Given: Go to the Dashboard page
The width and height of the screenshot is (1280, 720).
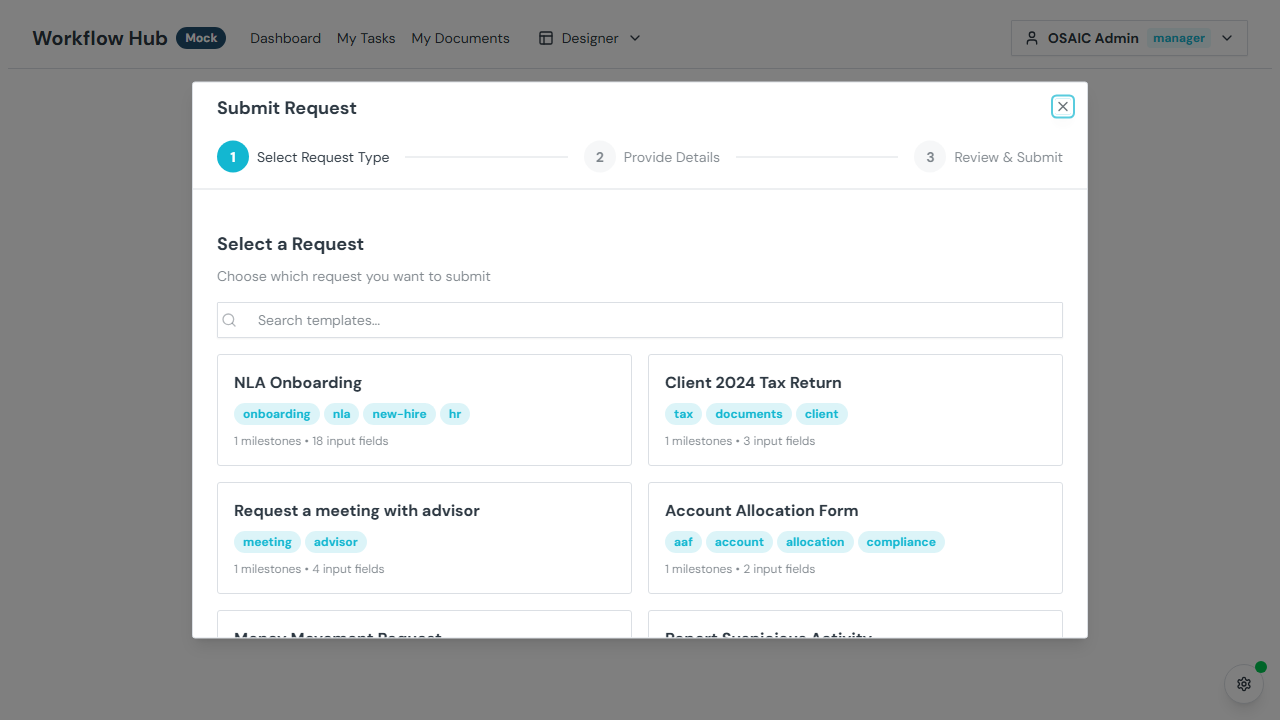Looking at the screenshot, I should pos(285,38).
